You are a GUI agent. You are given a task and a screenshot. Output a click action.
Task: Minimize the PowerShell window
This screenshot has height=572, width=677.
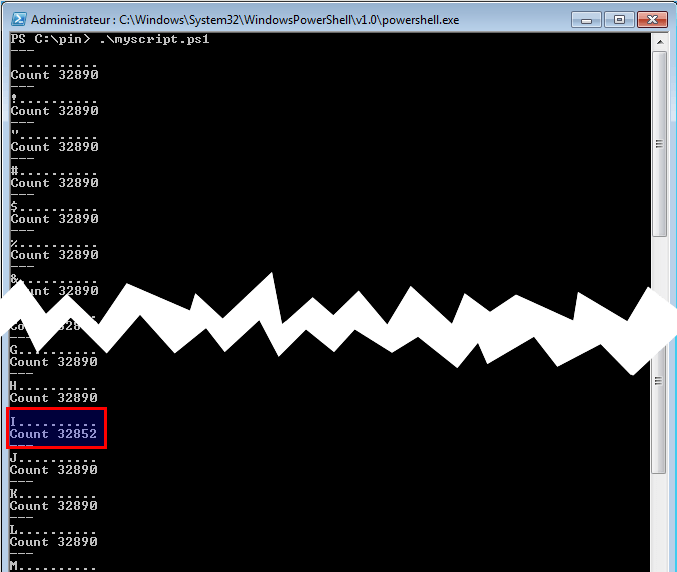click(x=588, y=19)
